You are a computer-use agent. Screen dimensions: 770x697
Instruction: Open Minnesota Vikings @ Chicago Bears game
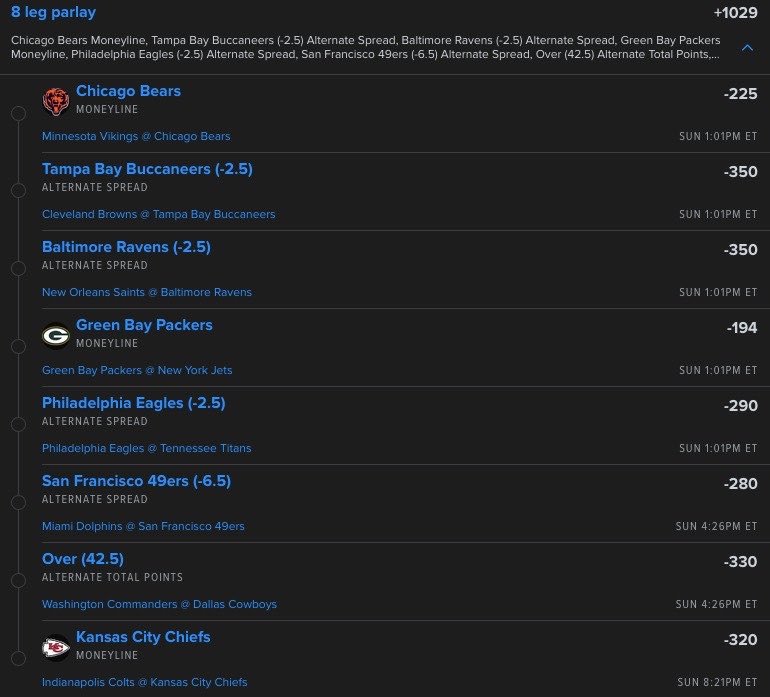(136, 136)
